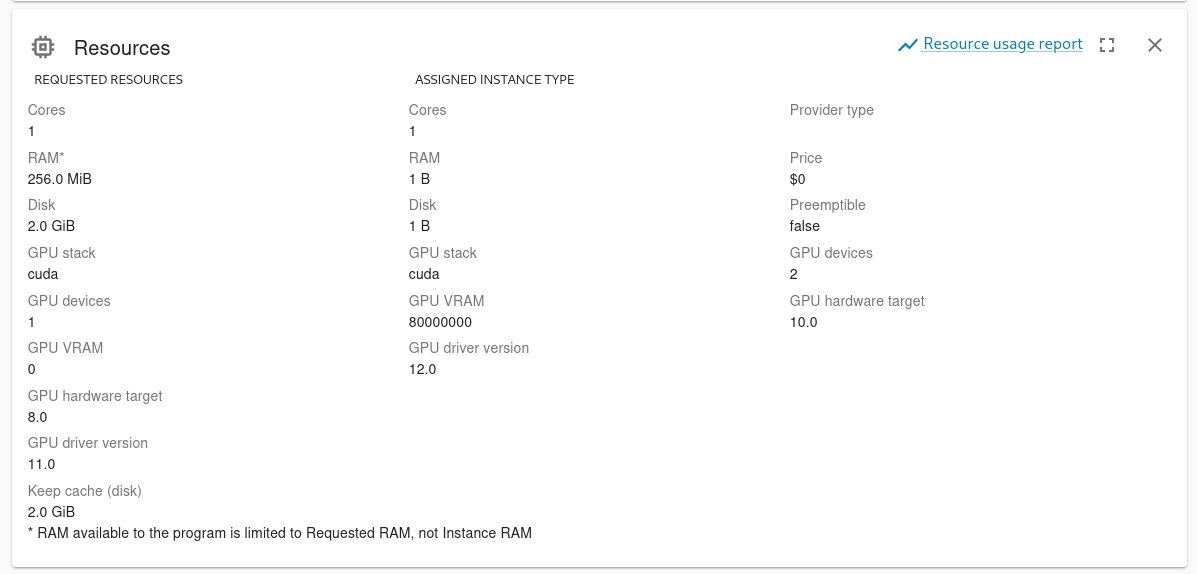Select the requested RAM value 256.0 MiB
This screenshot has height=574, width=1197.
point(60,179)
